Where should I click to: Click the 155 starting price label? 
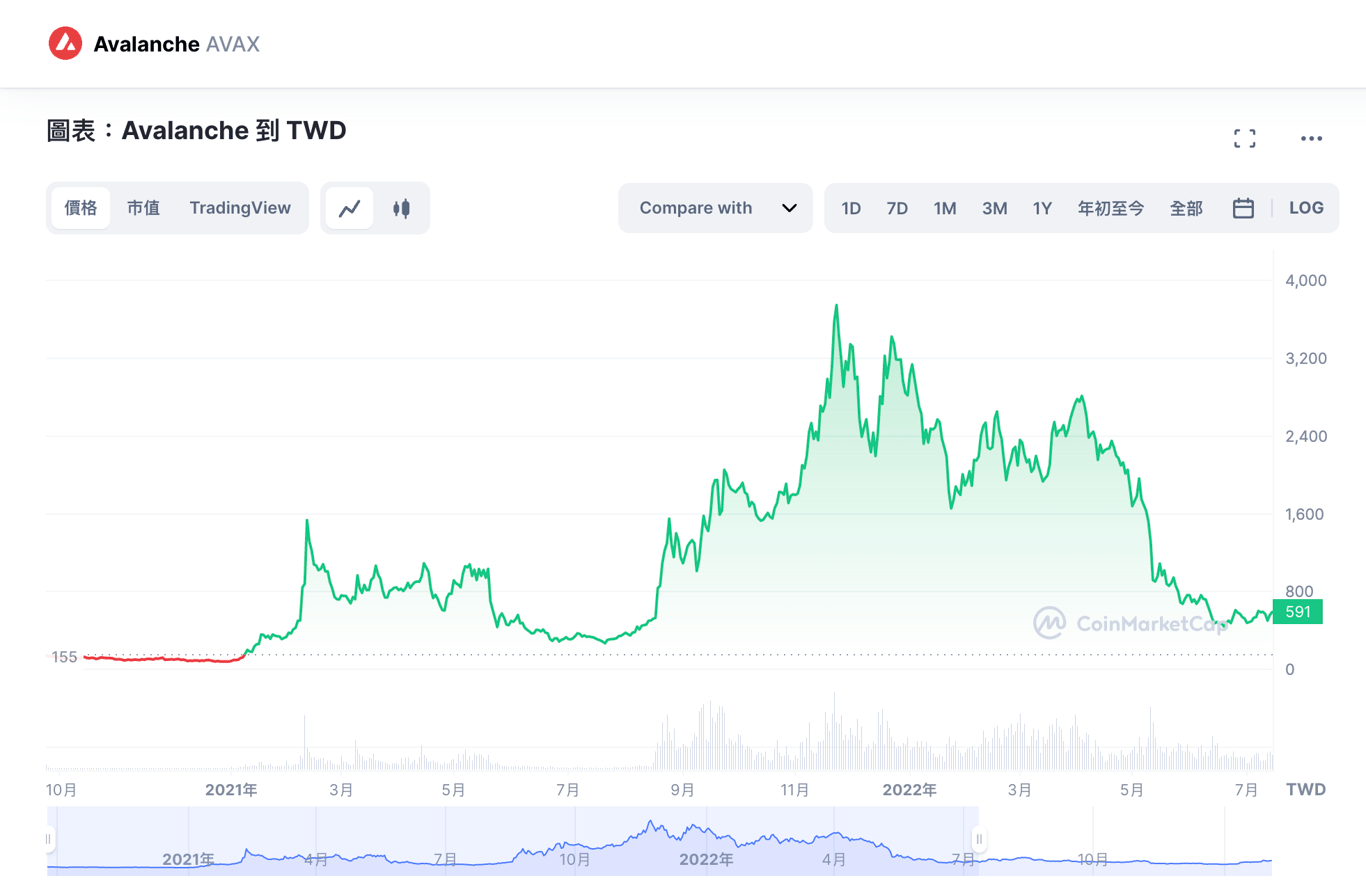click(x=64, y=657)
